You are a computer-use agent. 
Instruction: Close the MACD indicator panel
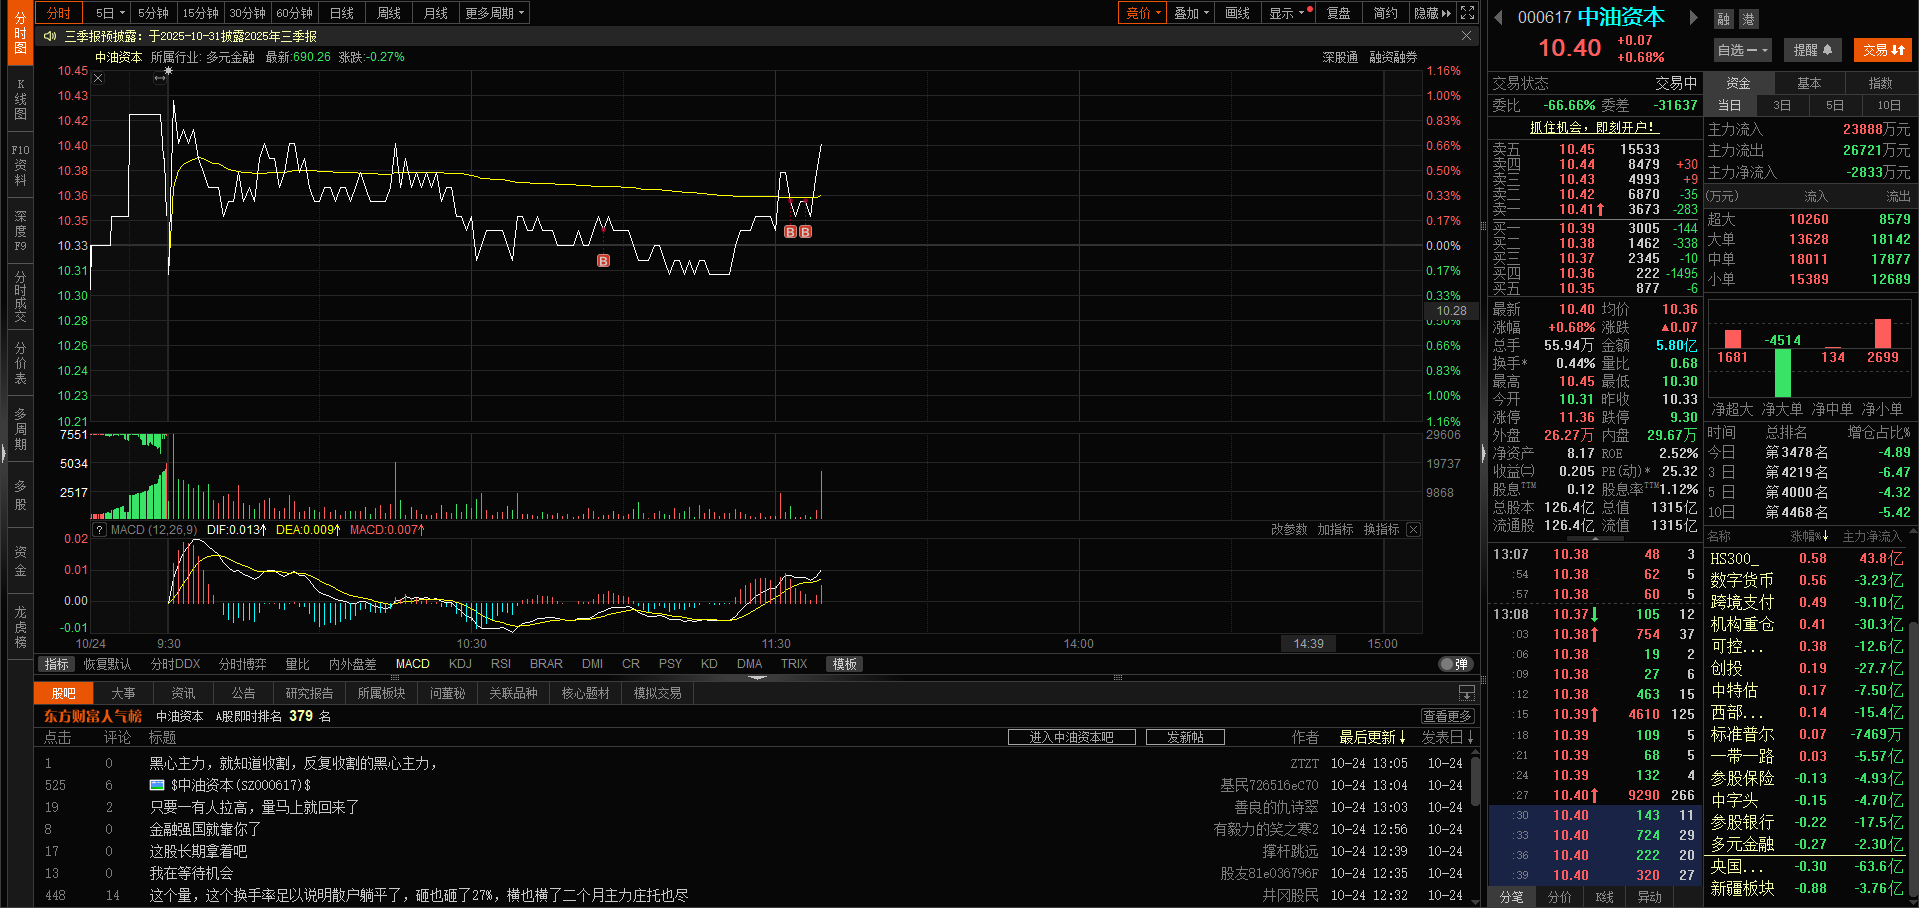1413,530
